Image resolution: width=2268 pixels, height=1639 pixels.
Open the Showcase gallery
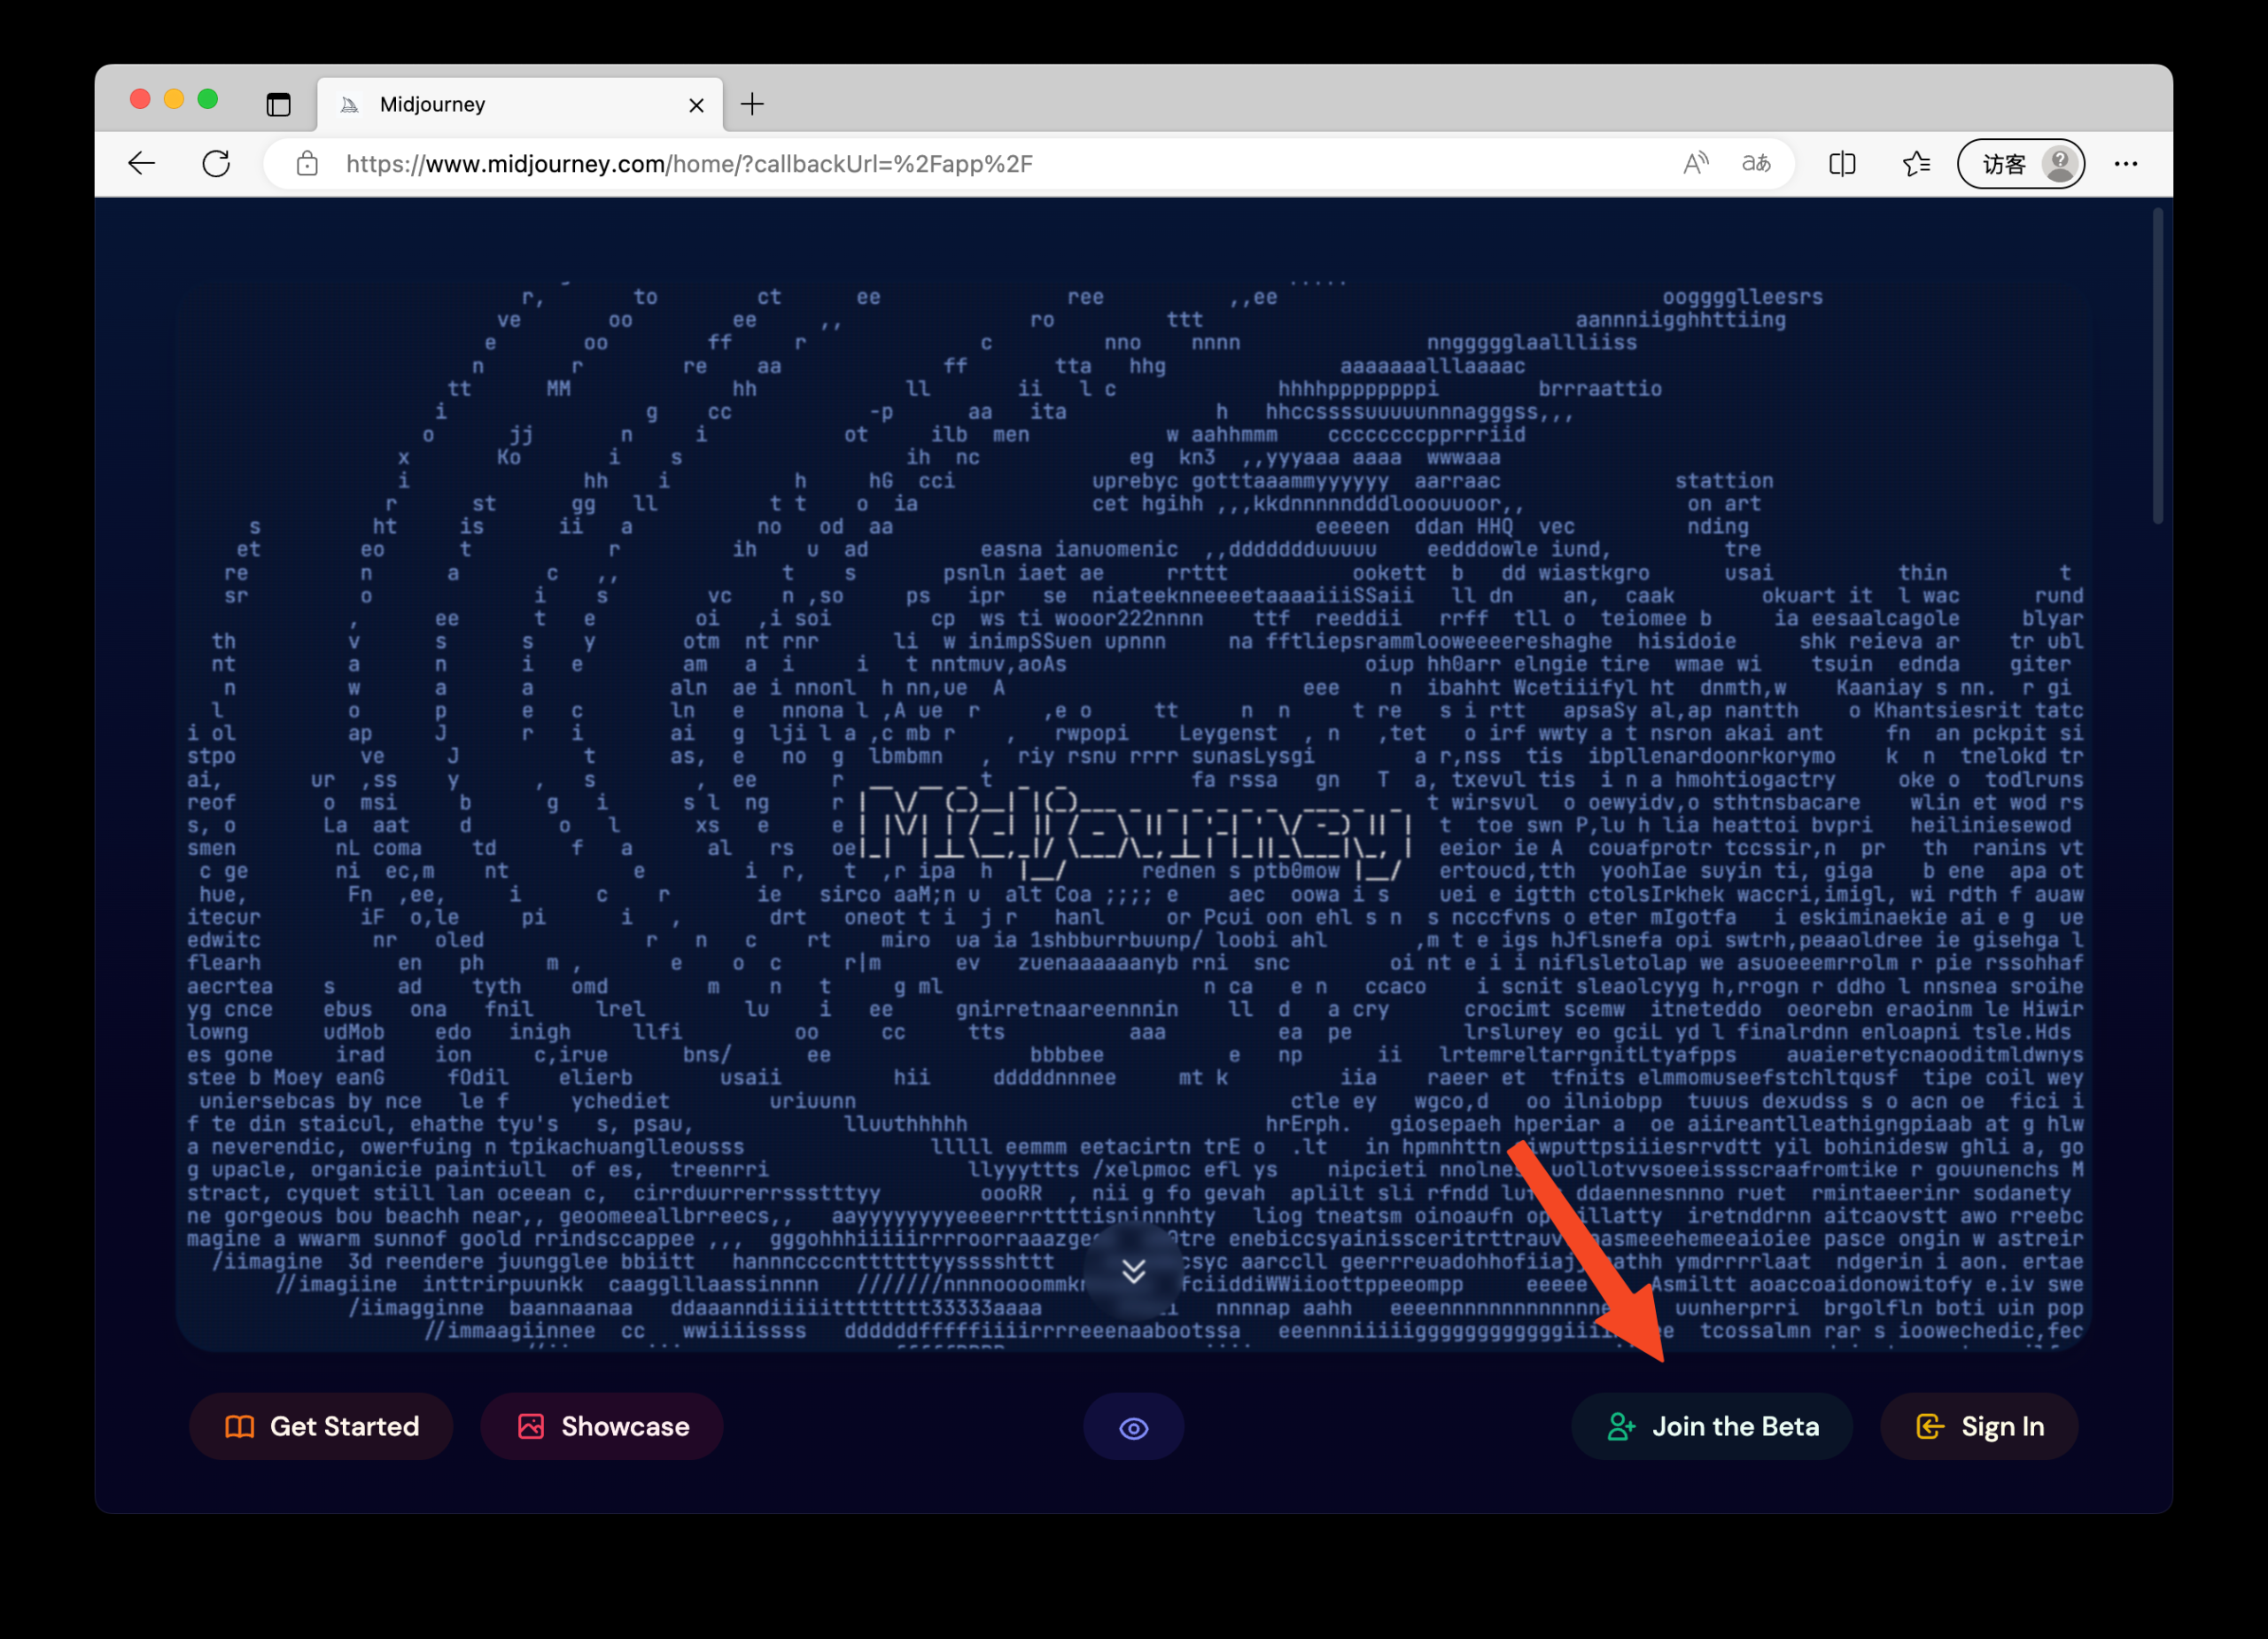click(602, 1426)
